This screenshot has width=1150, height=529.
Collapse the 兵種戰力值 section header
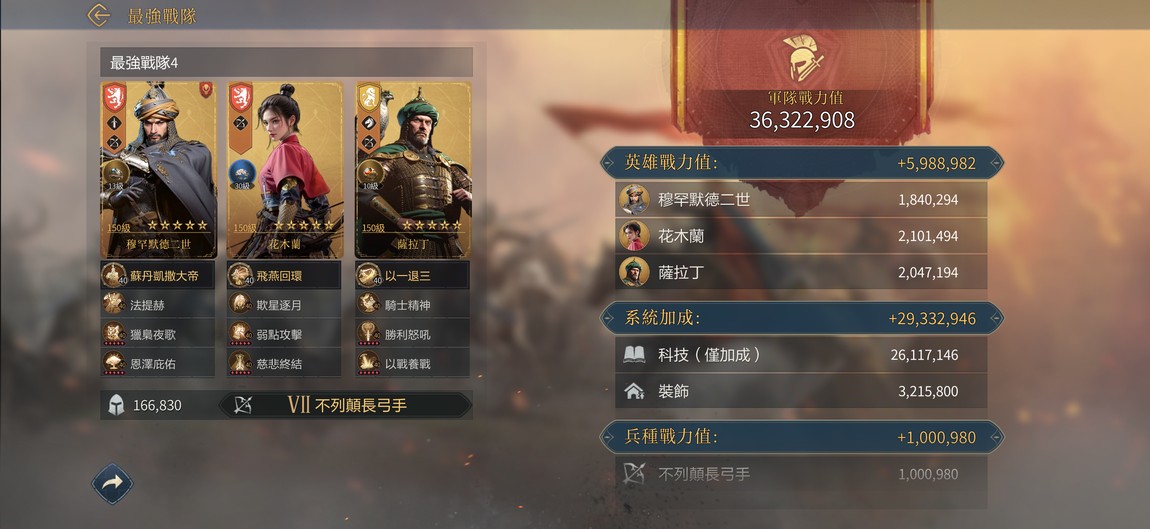[802, 437]
